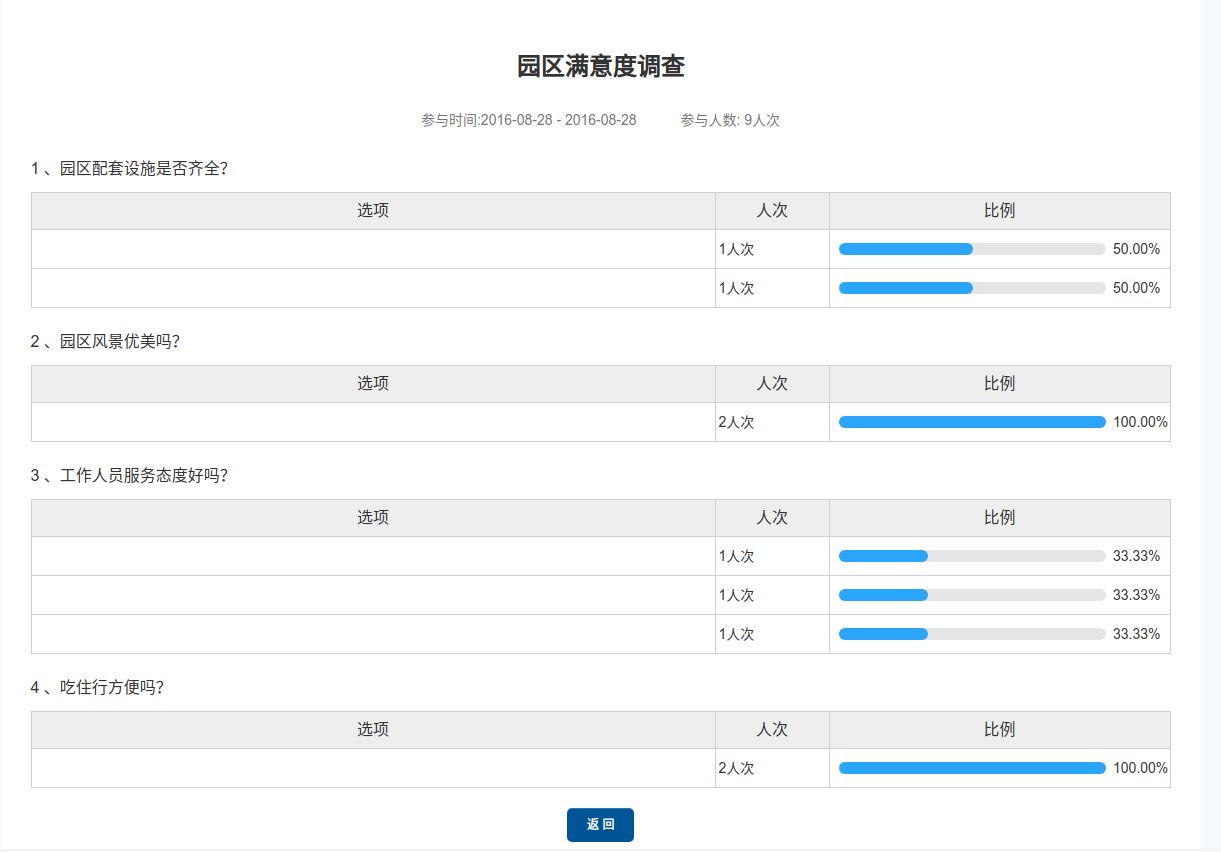Click the 2人次 cell in question 2
This screenshot has width=1221, height=852.
737,422
